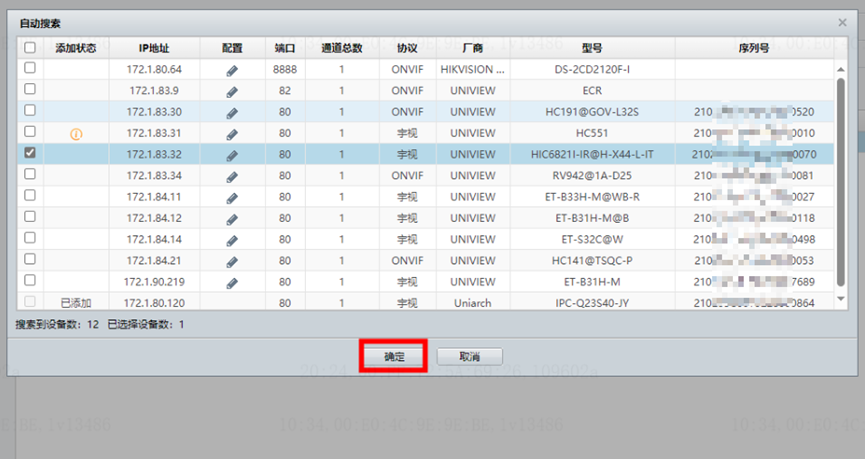Select model HC551 cell

[x=592, y=133]
